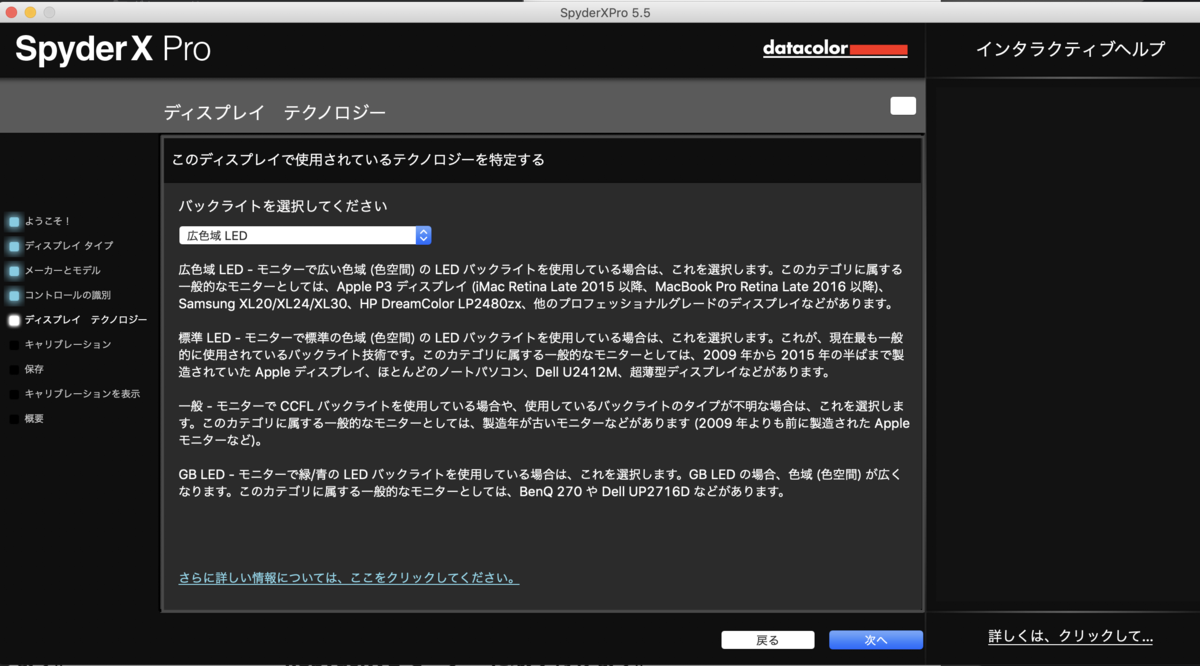Open the さらに詳しい情報 link
The height and width of the screenshot is (666, 1200).
coord(348,577)
